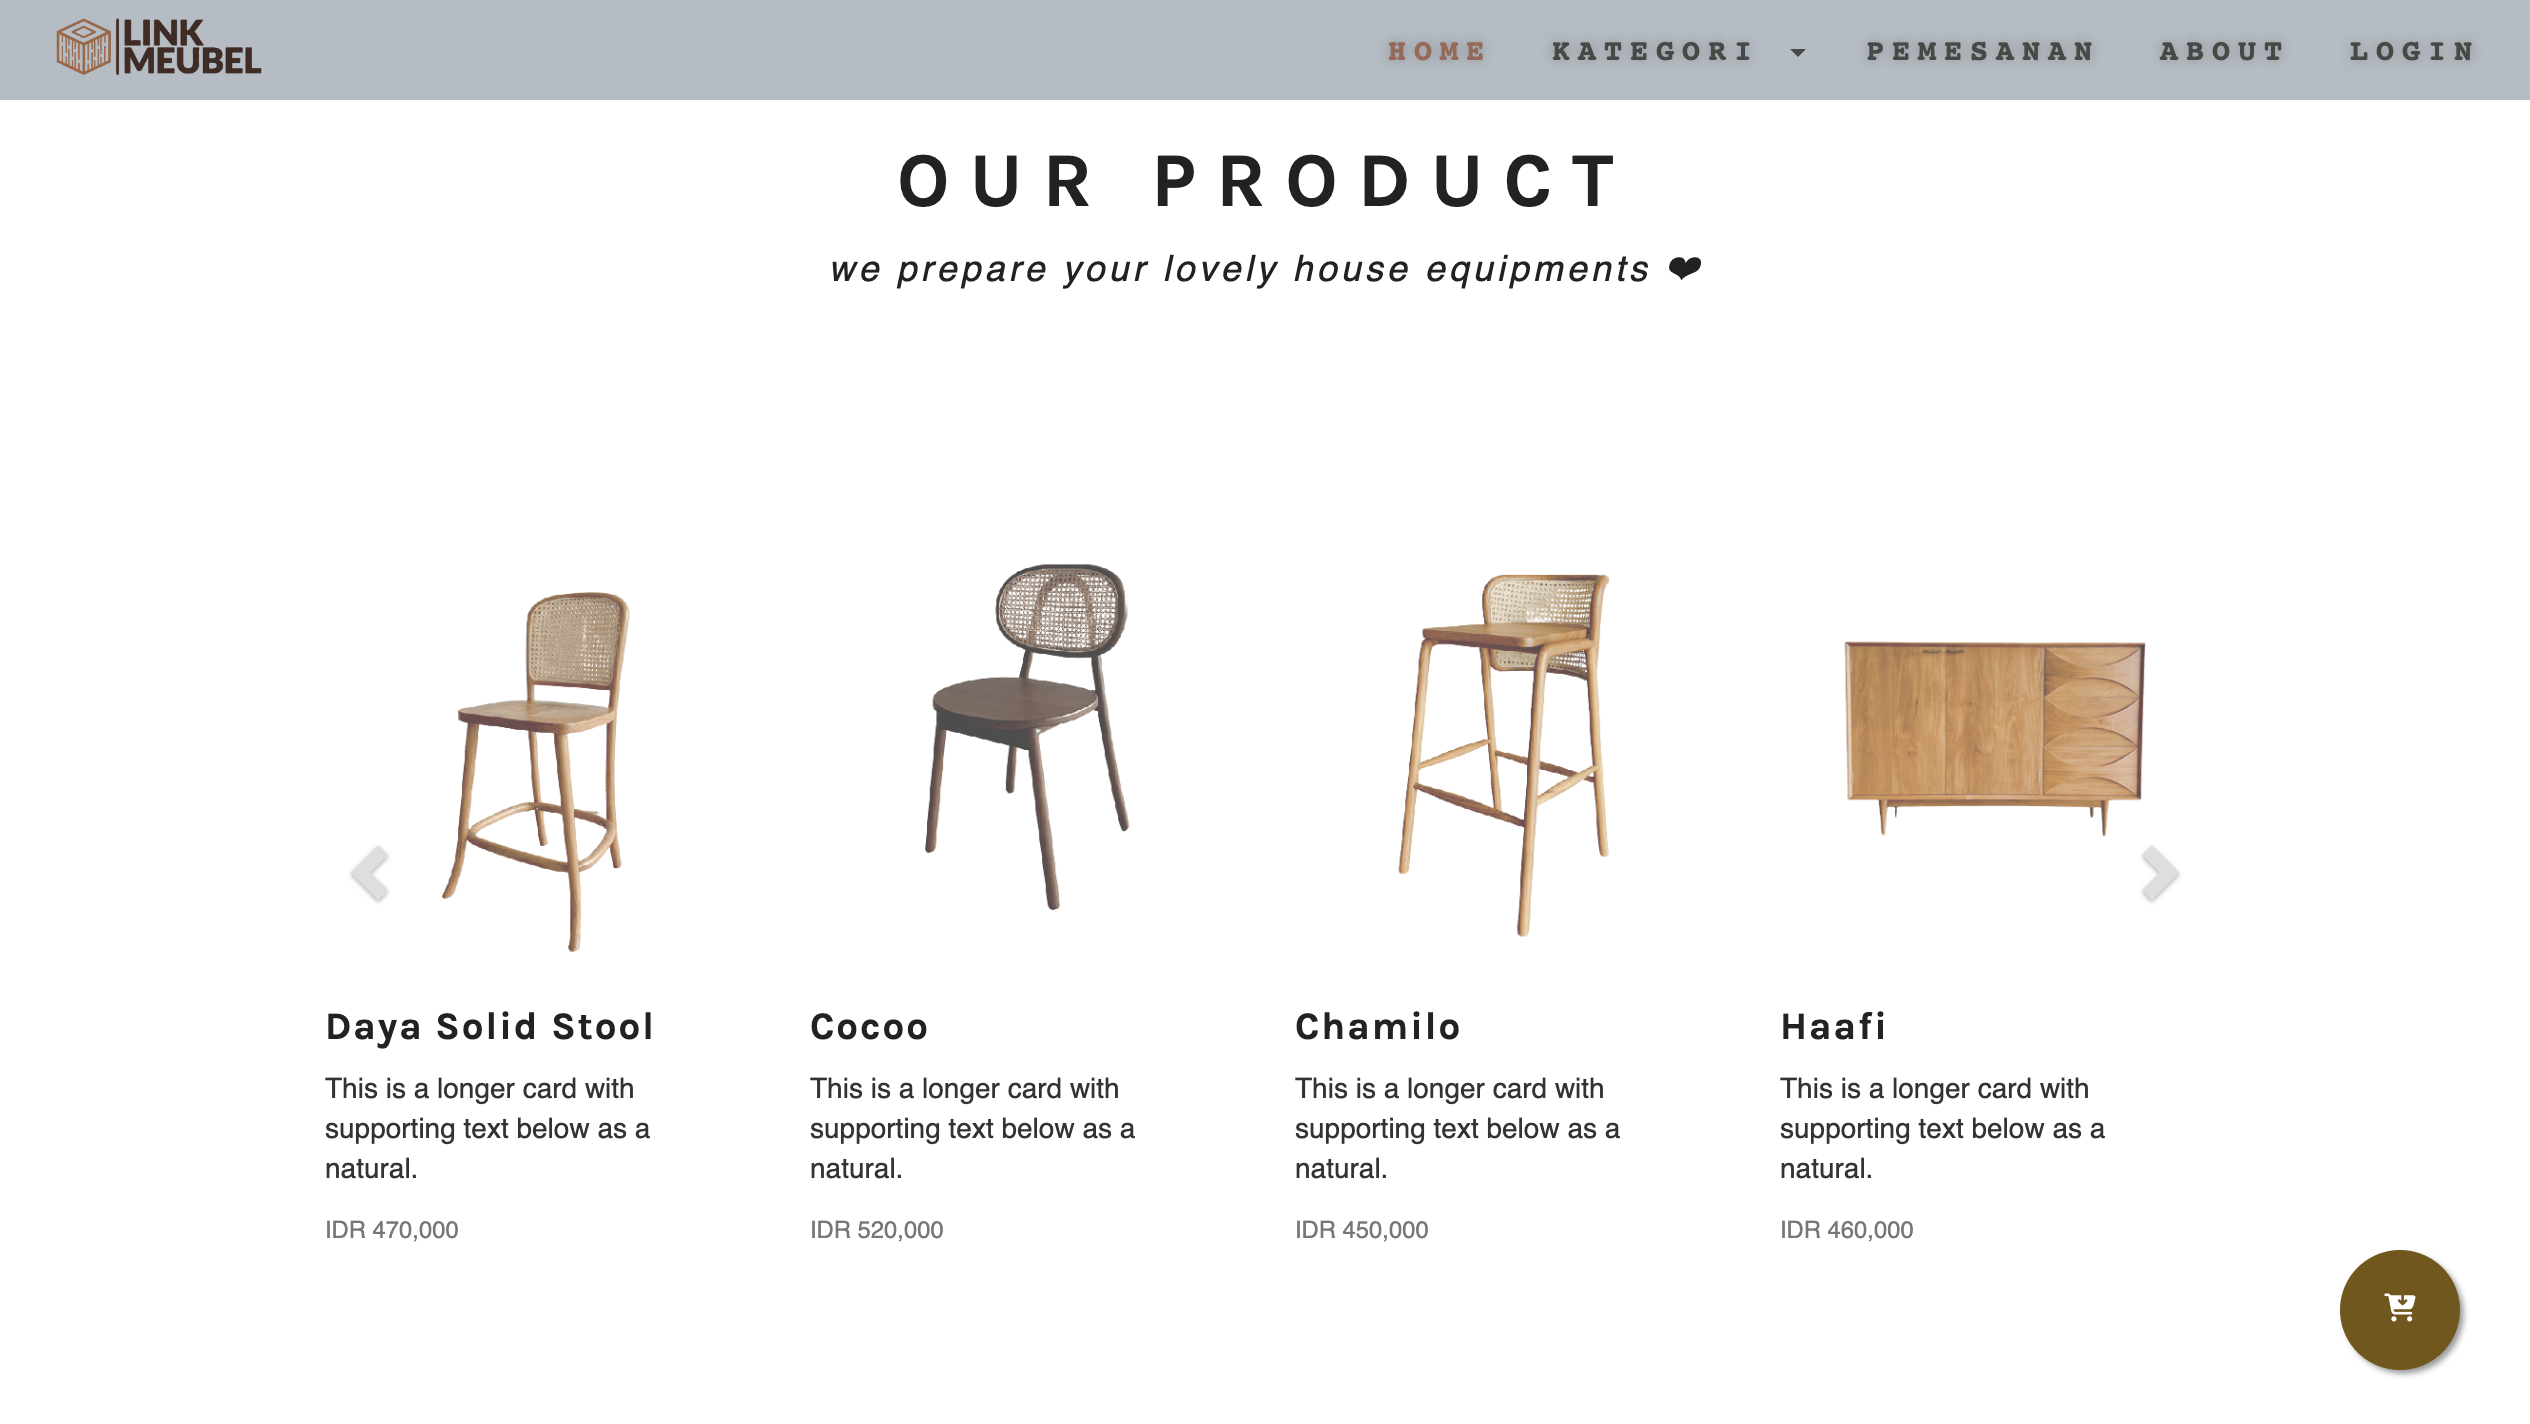Screen dimensions: 2530x1424
Task: Click the left carousel arrow
Action: (369, 874)
